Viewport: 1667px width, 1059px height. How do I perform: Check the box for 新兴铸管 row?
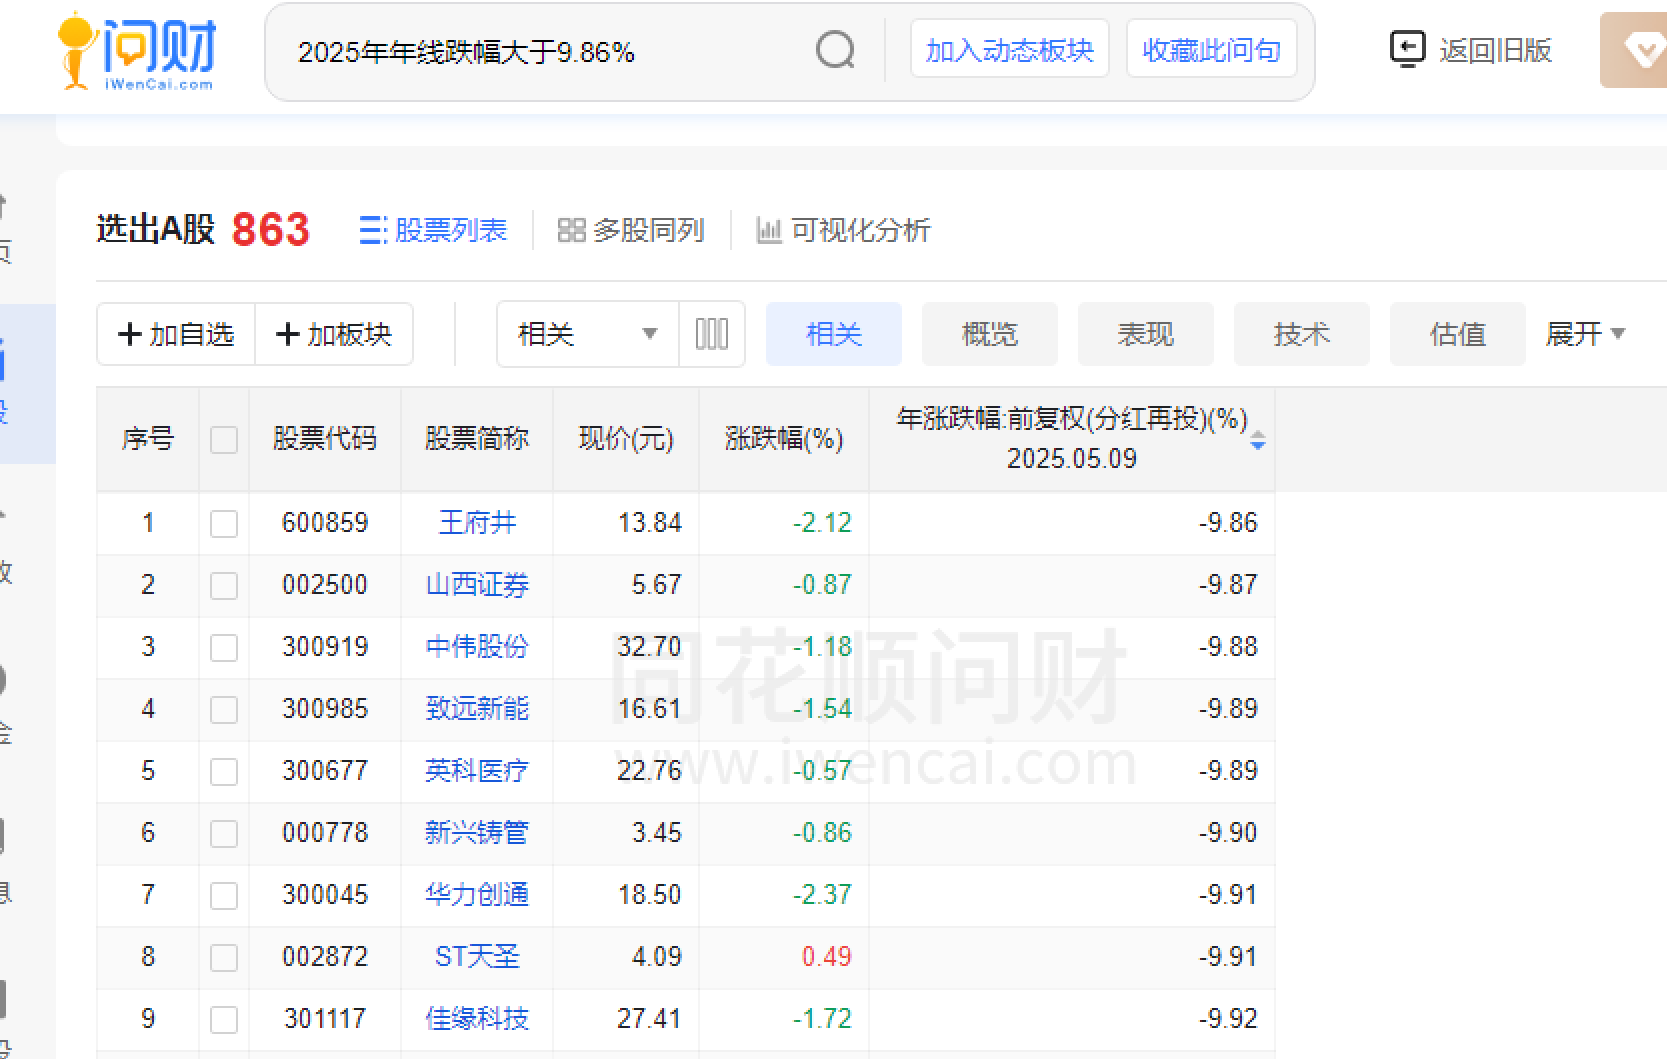click(x=224, y=834)
